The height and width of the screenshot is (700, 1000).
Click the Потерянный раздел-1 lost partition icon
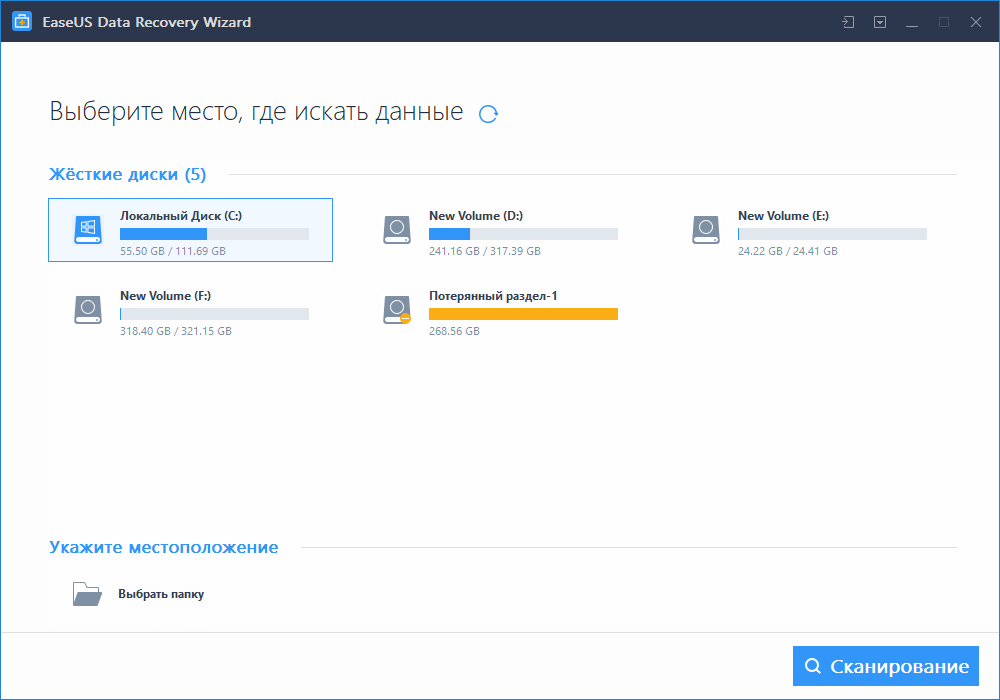(x=397, y=310)
